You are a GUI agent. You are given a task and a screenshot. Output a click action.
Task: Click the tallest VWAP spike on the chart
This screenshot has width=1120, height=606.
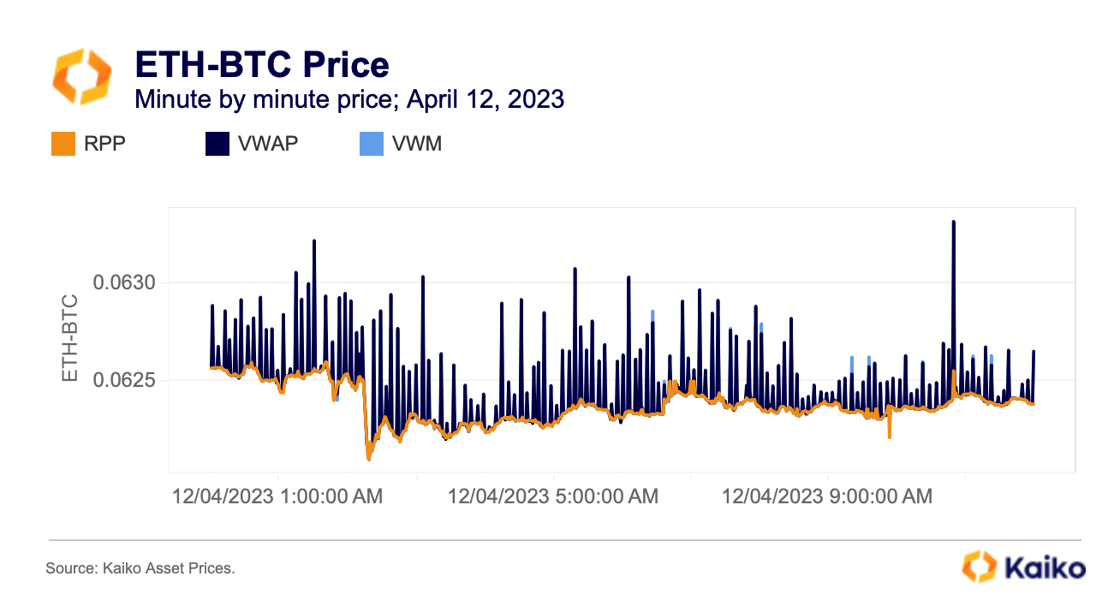(954, 222)
